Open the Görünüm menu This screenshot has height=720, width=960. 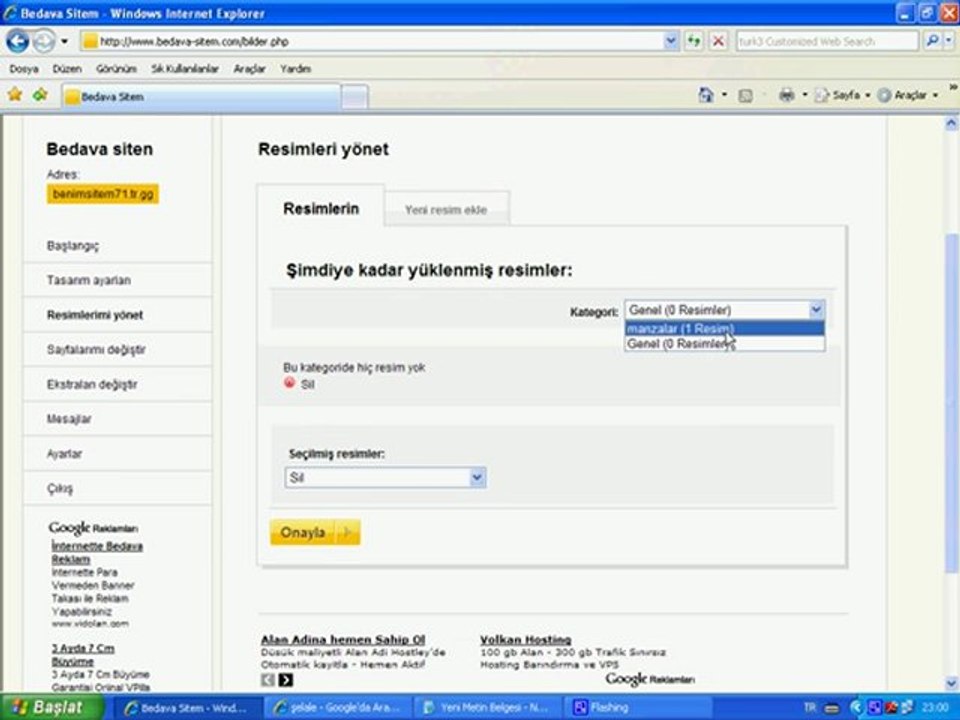click(x=116, y=69)
